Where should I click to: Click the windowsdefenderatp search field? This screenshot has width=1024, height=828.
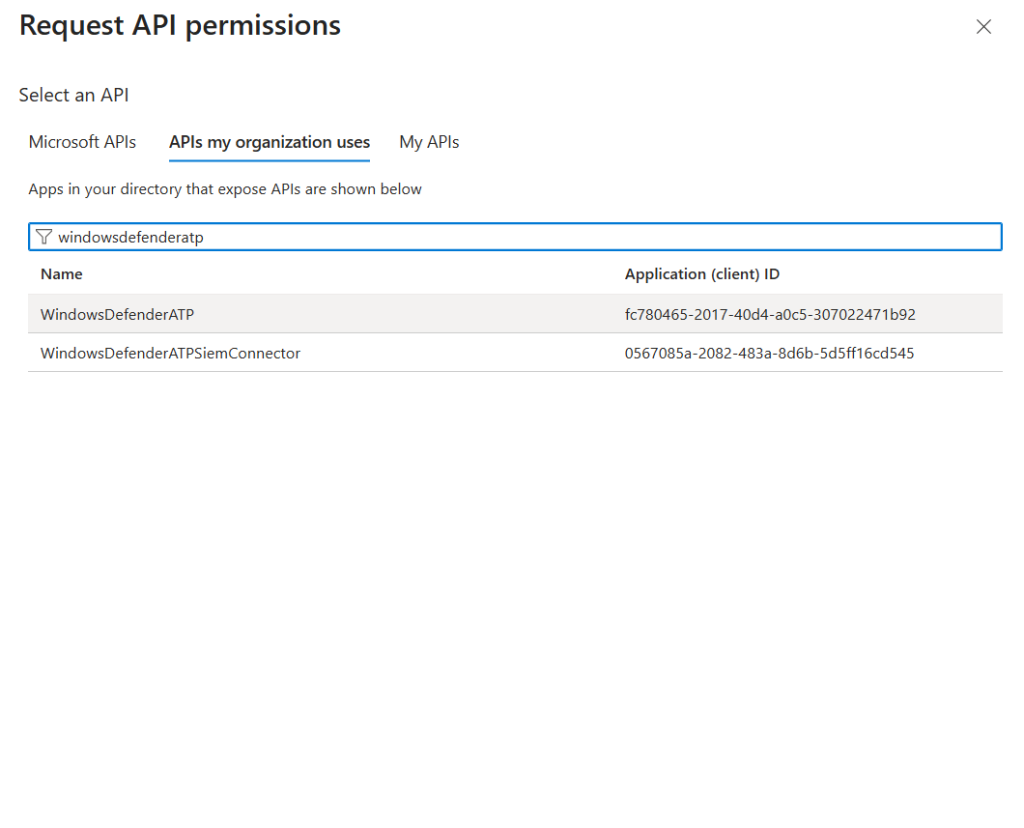click(515, 236)
